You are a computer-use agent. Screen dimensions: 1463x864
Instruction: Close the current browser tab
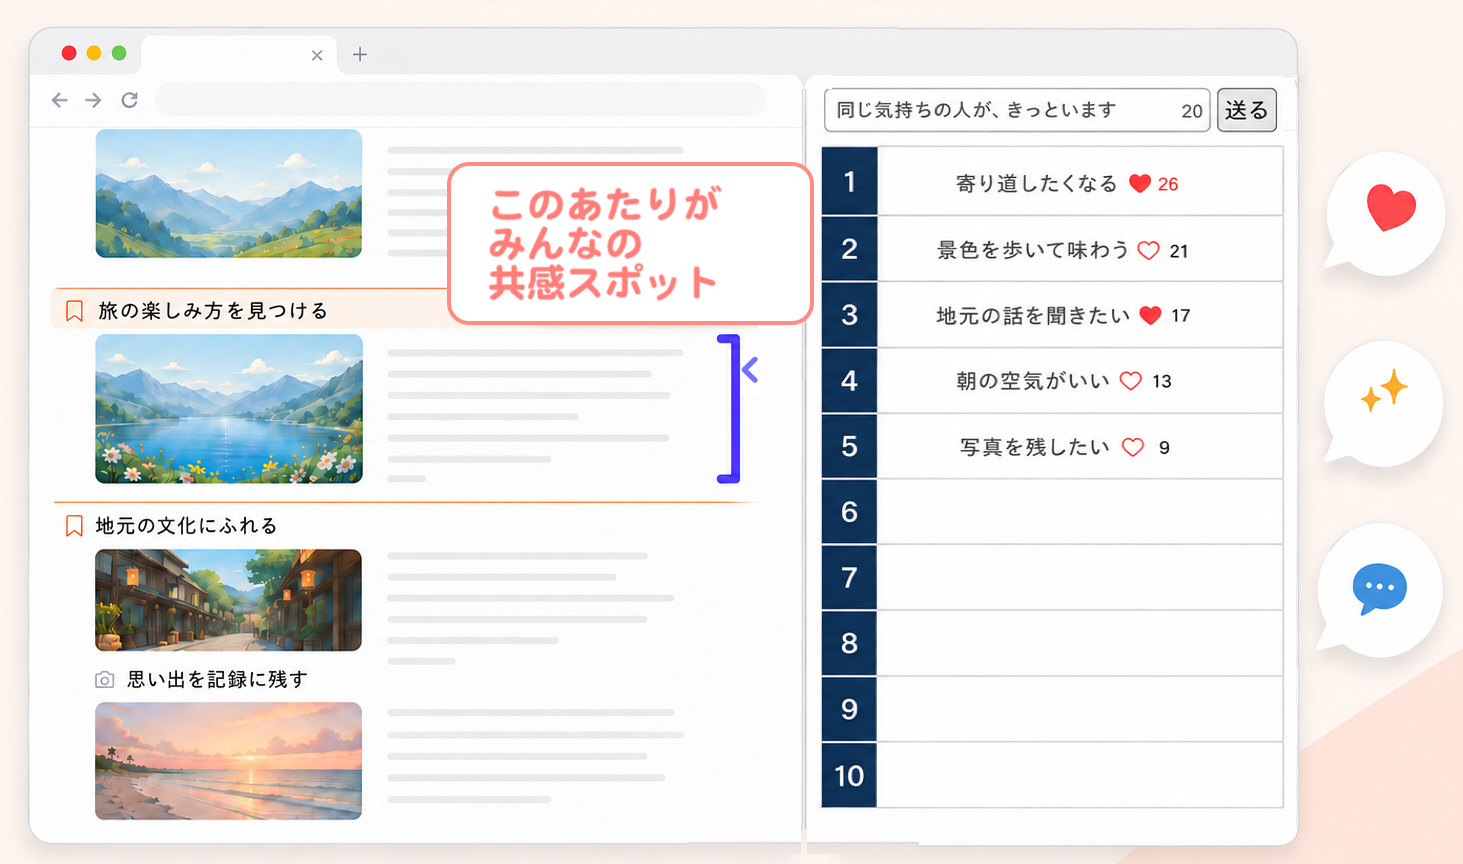(317, 55)
